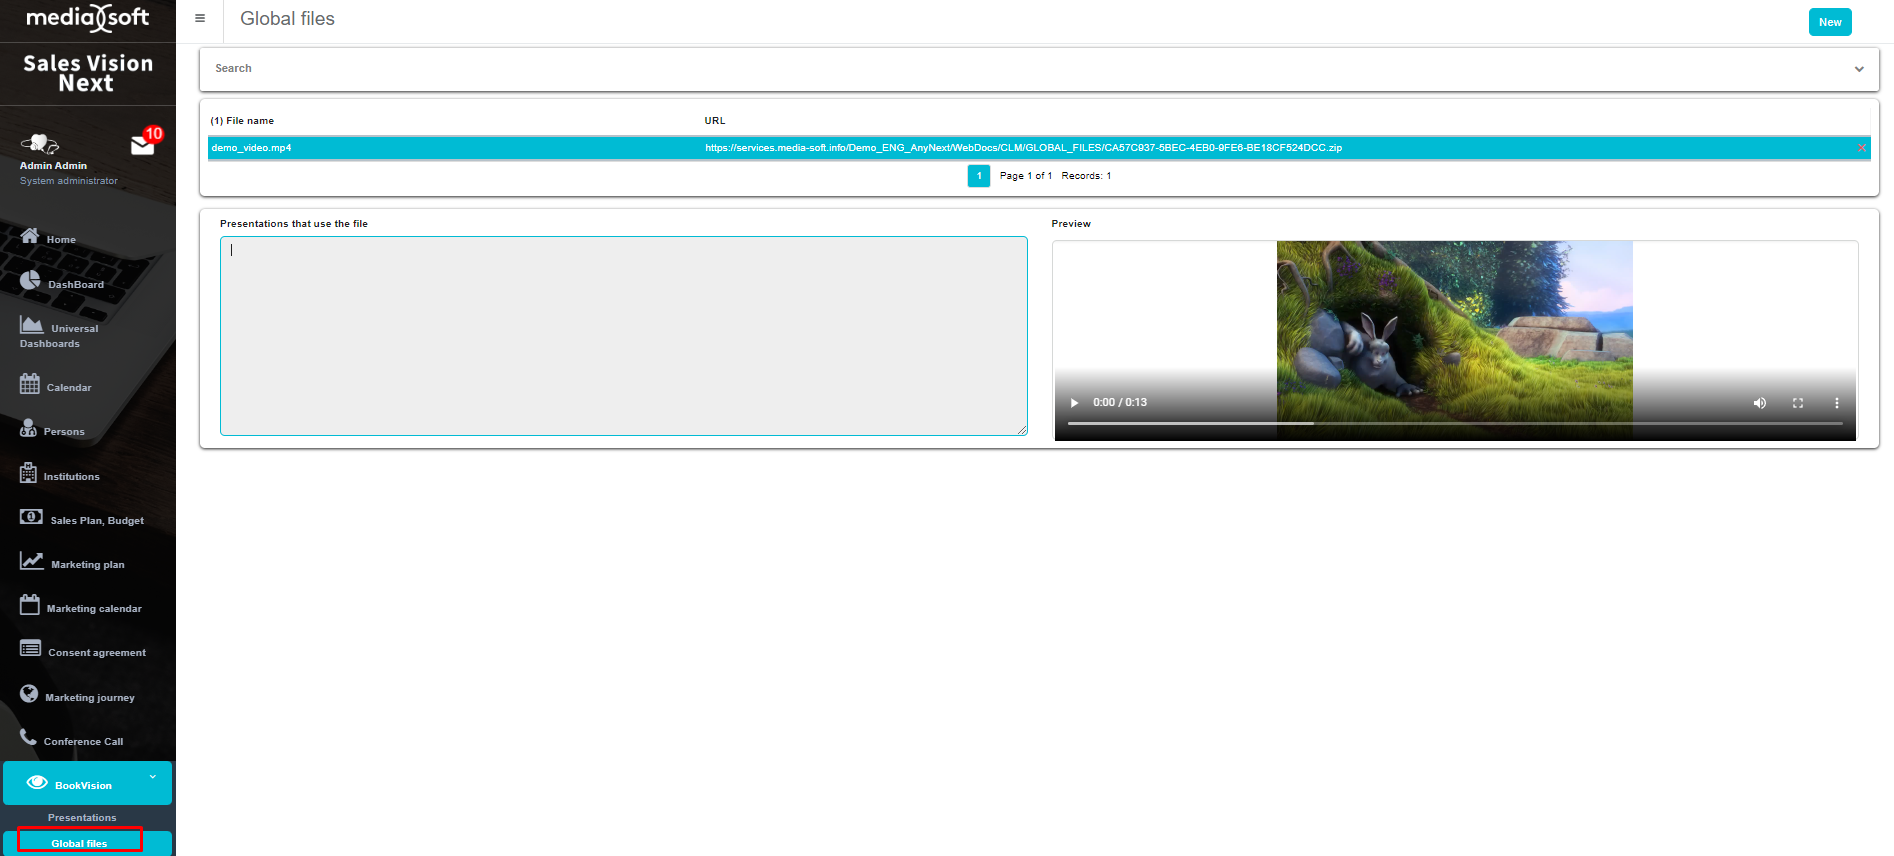Image resolution: width=1894 pixels, height=856 pixels.
Task: Click the Marketing plan chart icon
Action: [31, 561]
